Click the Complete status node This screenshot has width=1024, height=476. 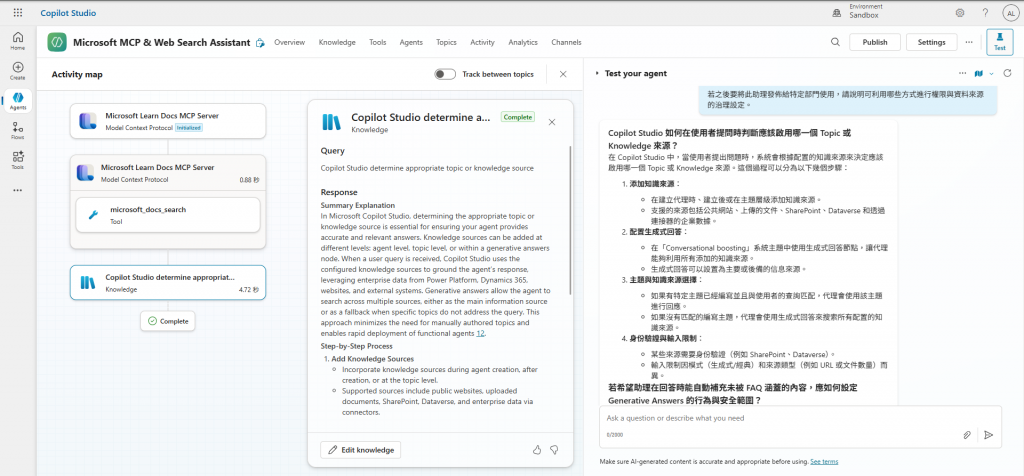click(x=168, y=321)
